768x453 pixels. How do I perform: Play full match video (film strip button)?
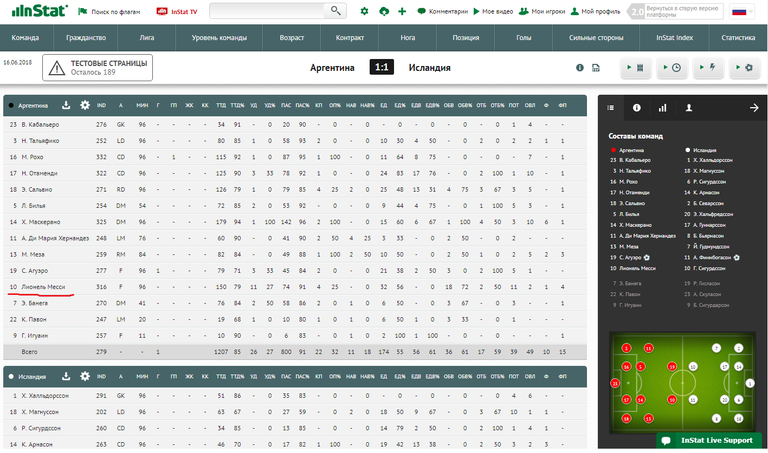point(635,68)
